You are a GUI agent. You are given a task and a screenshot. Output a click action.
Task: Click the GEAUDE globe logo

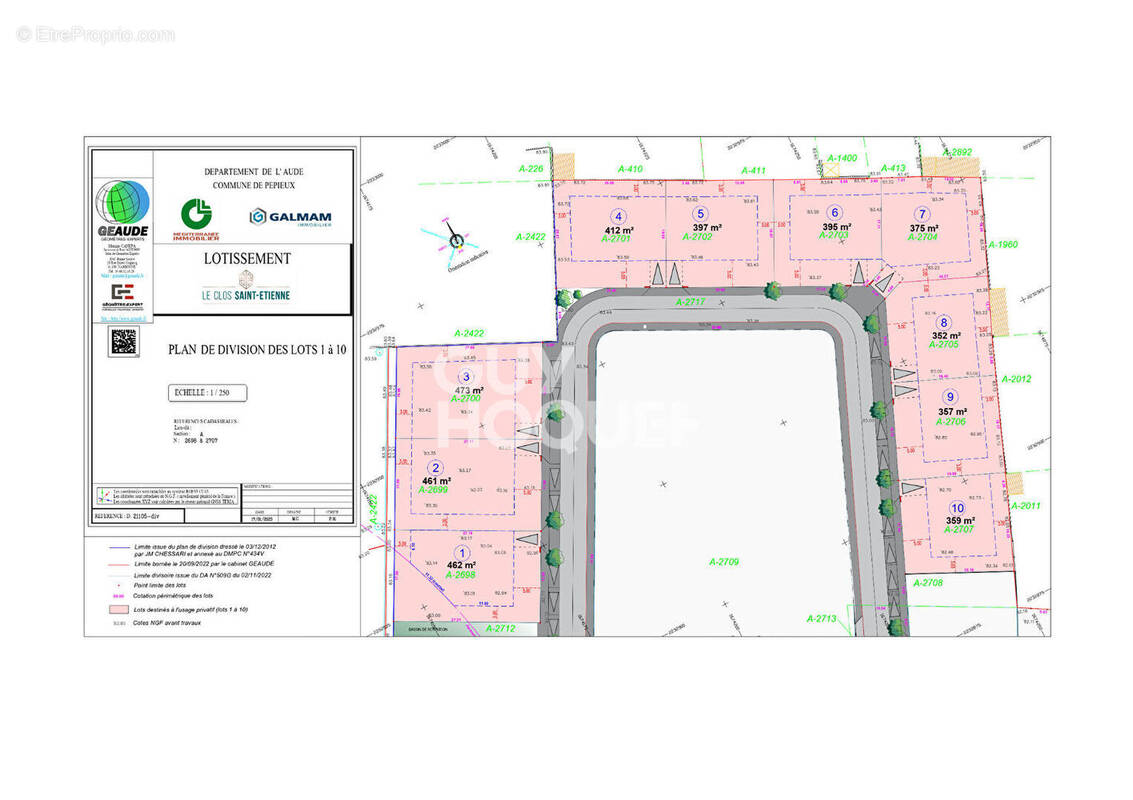(x=122, y=202)
